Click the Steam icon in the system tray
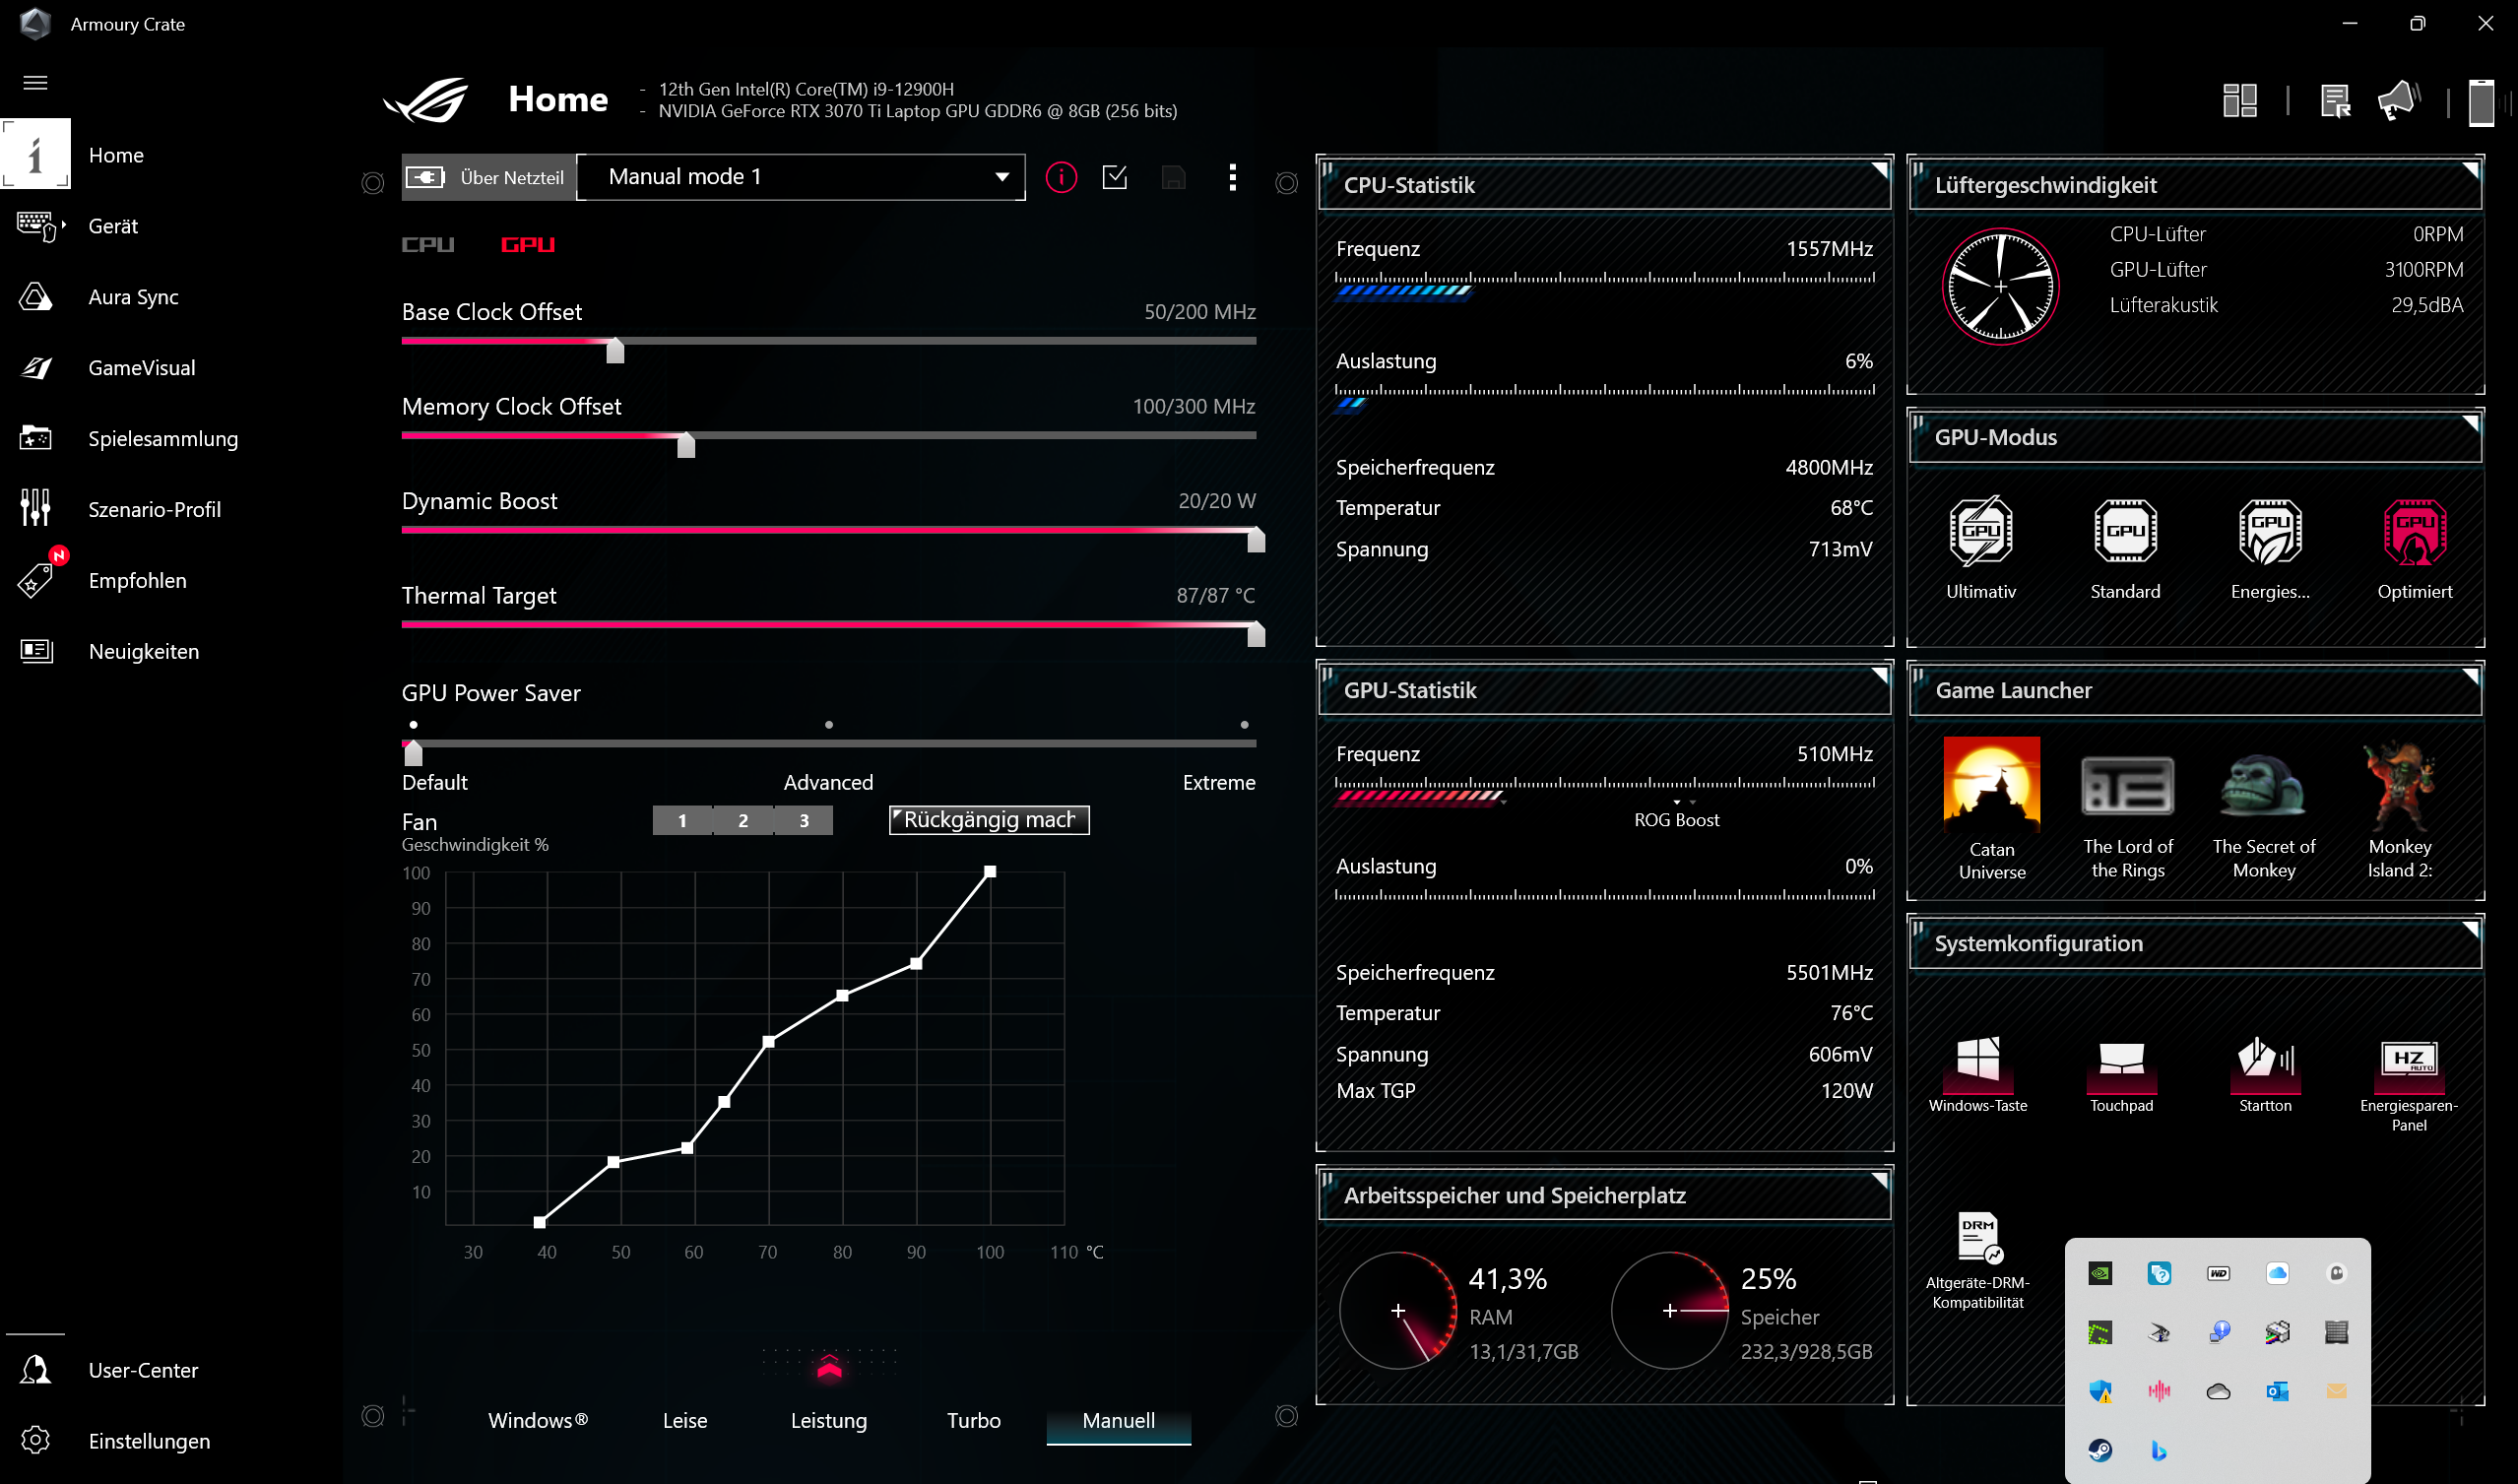Screen dimensions: 2518x1484 coord(2100,1449)
